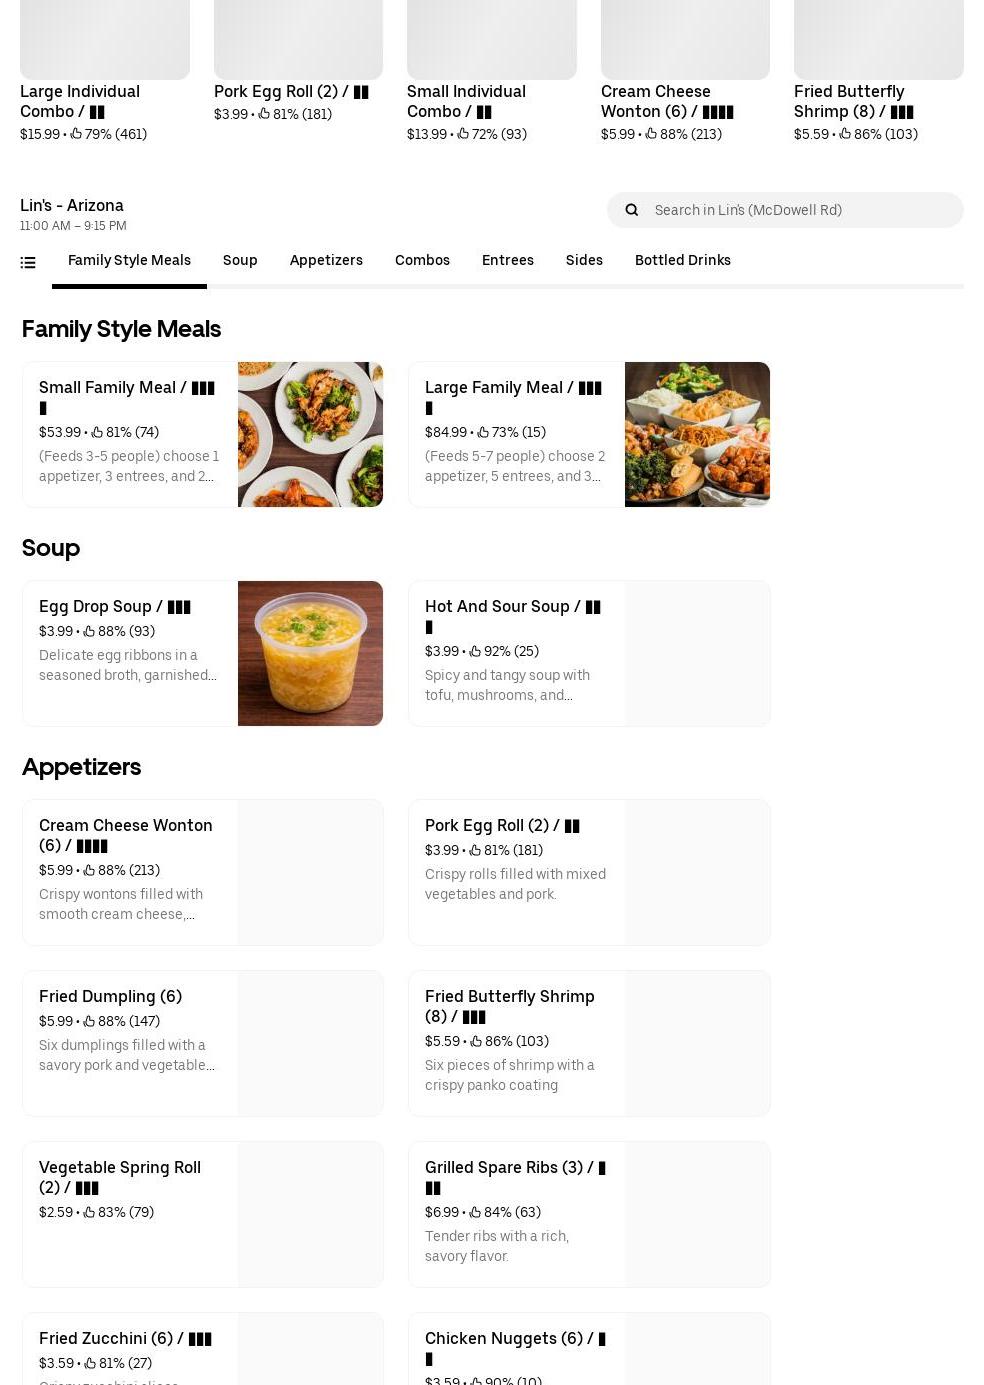The height and width of the screenshot is (1385, 984).
Task: Click thumbs-up icon on Large Family Meal
Action: [x=483, y=433]
